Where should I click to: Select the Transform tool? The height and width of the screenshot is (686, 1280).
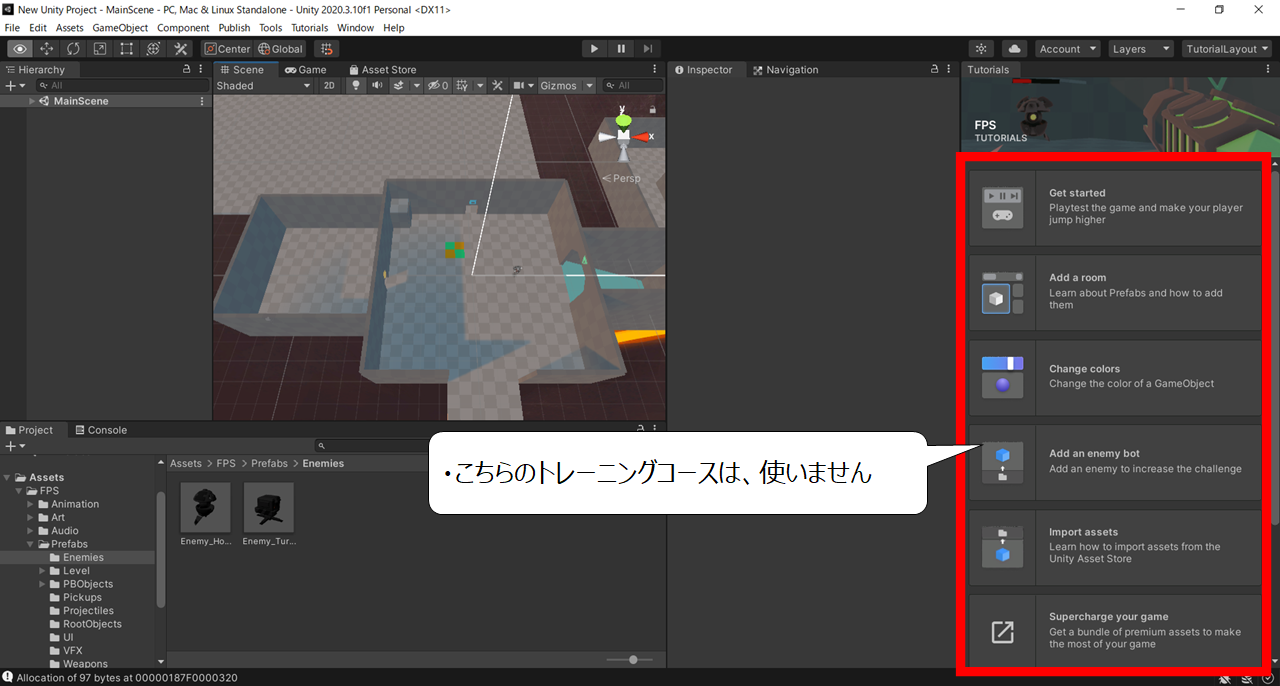[x=153, y=49]
